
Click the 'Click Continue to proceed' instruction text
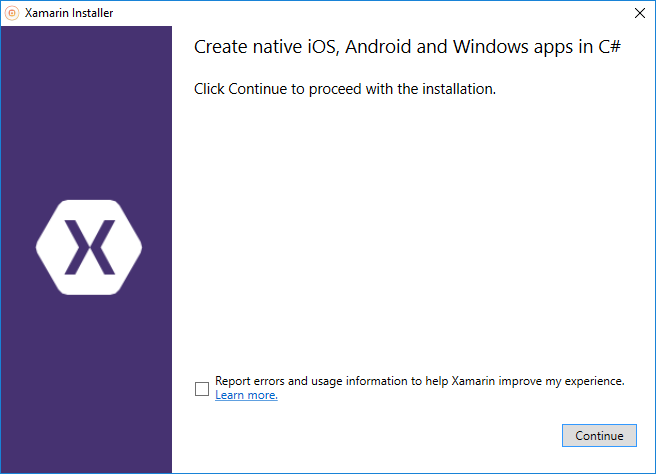345,89
